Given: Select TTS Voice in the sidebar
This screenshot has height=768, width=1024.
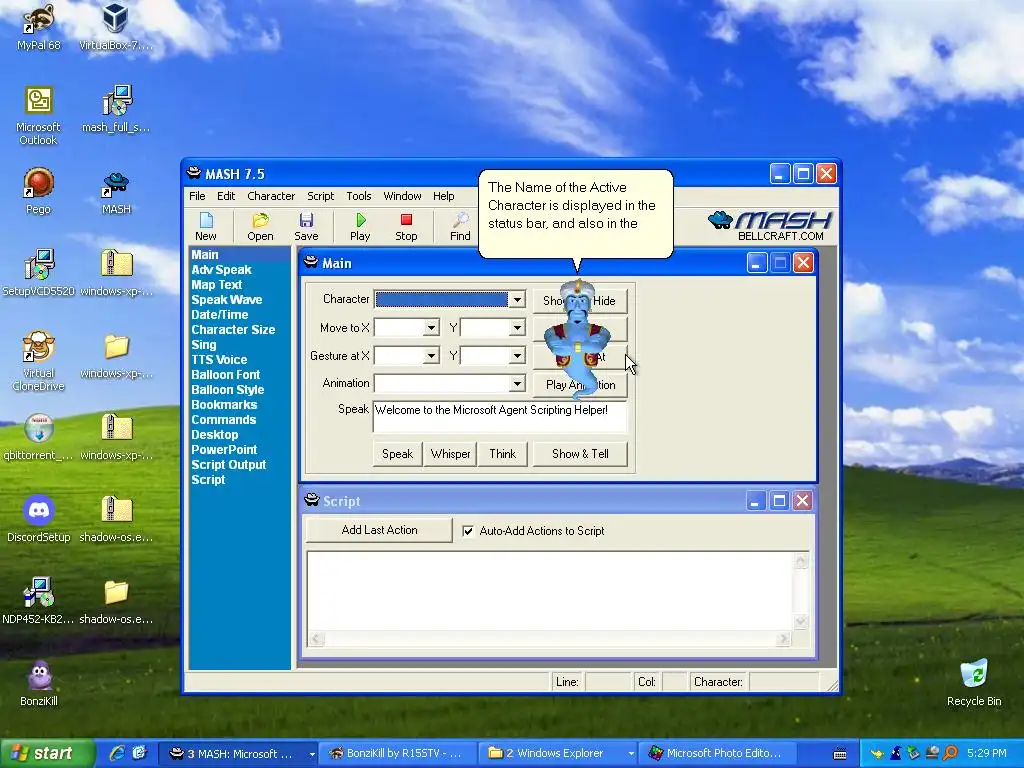Looking at the screenshot, I should [x=219, y=360].
